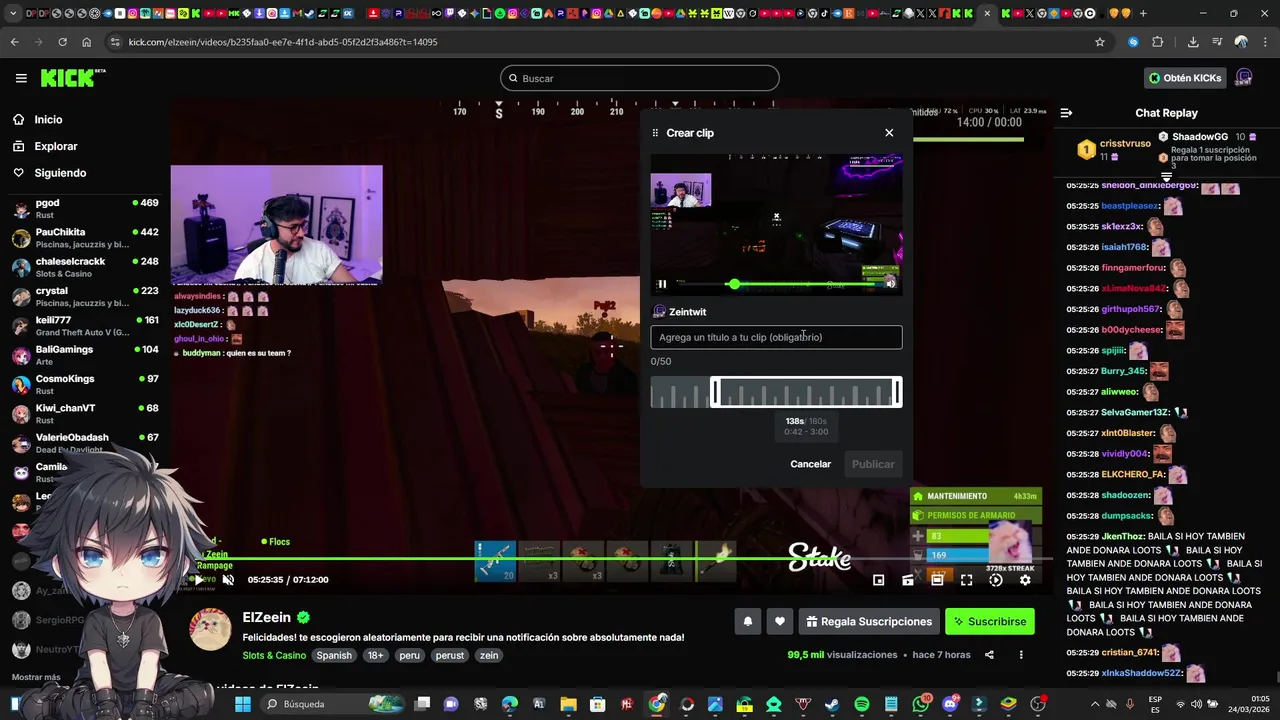The height and width of the screenshot is (720, 1280).
Task: Click the clip title input field
Action: [776, 337]
